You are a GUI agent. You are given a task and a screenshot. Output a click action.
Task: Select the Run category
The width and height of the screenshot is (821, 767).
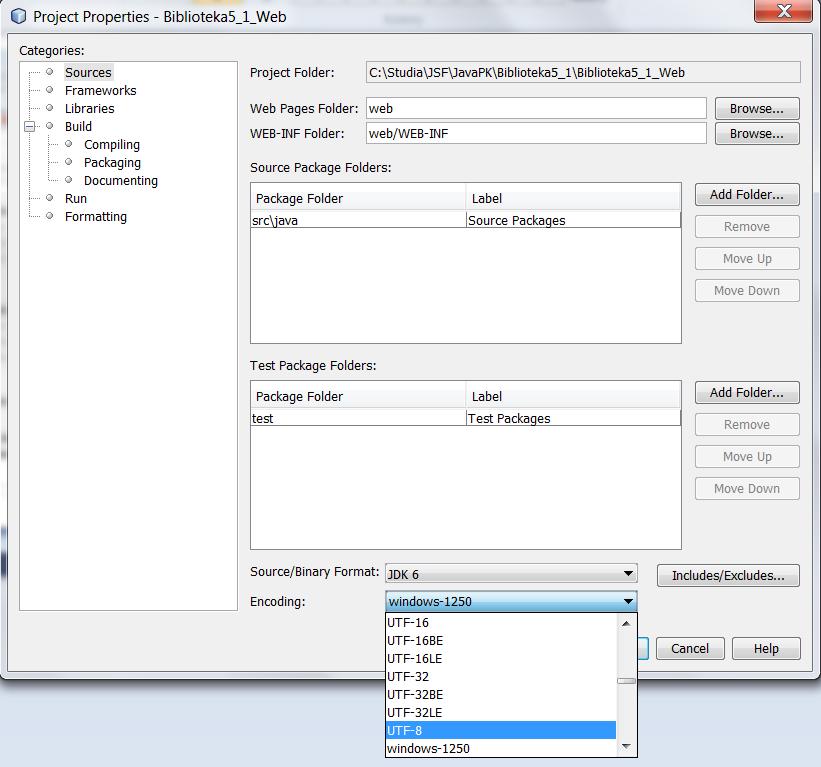(x=75, y=198)
